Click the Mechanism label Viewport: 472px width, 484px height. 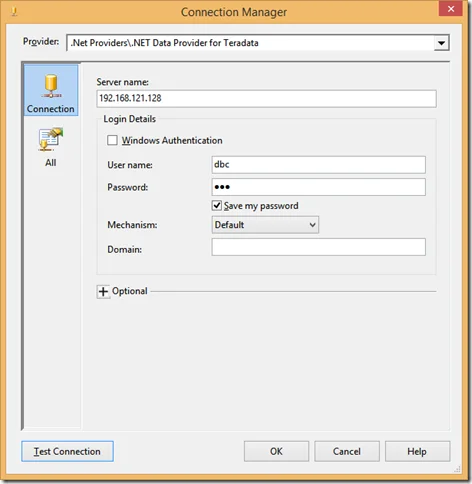132,225
